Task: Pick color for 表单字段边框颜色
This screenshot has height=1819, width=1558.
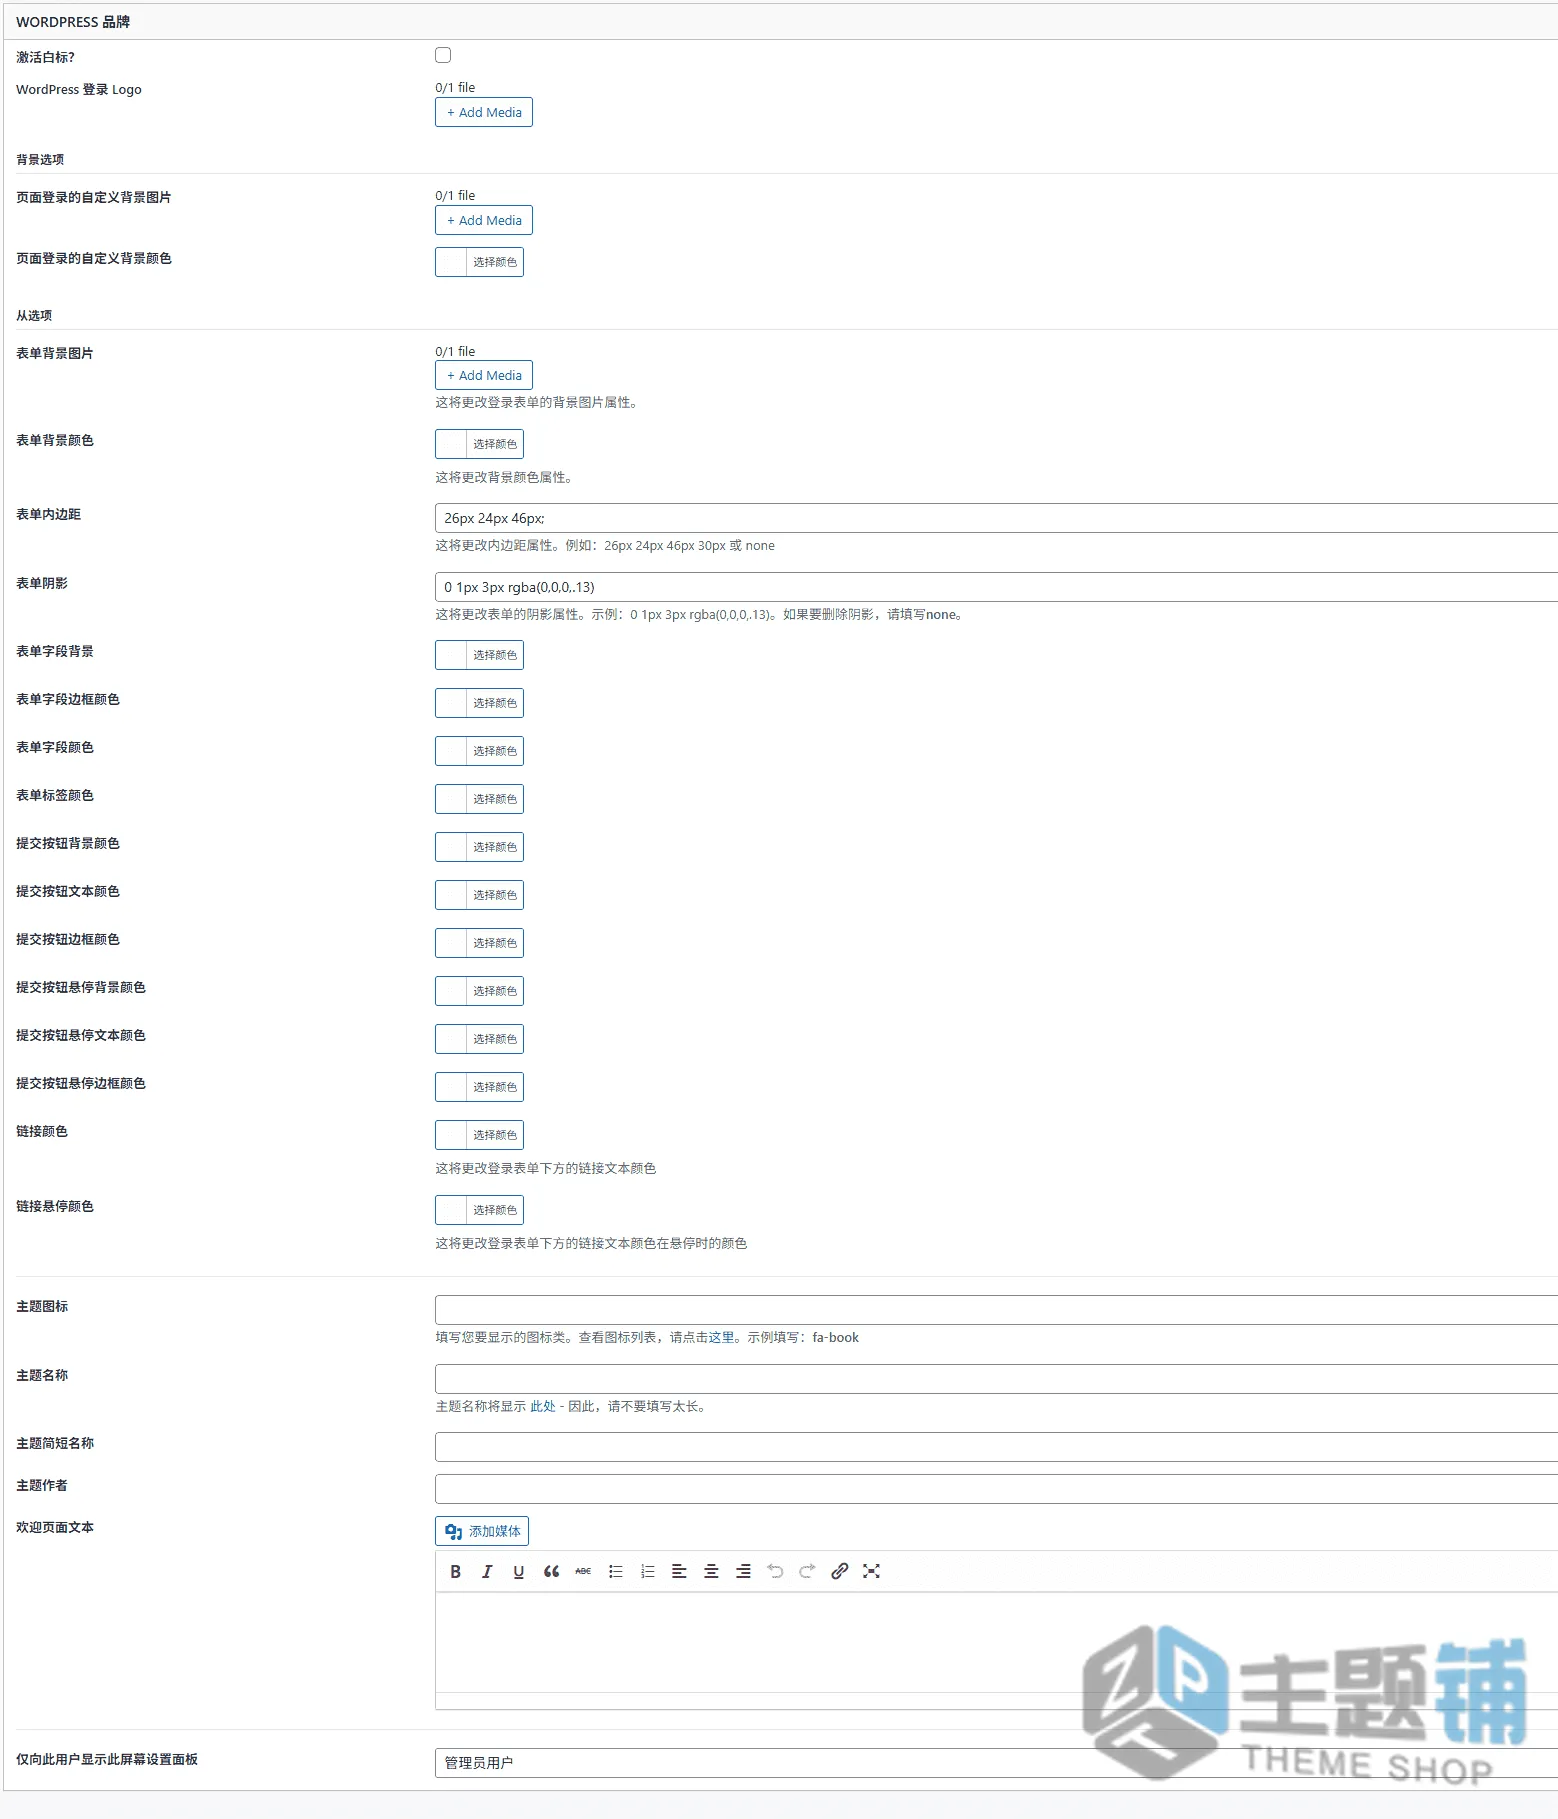Action: (x=479, y=703)
